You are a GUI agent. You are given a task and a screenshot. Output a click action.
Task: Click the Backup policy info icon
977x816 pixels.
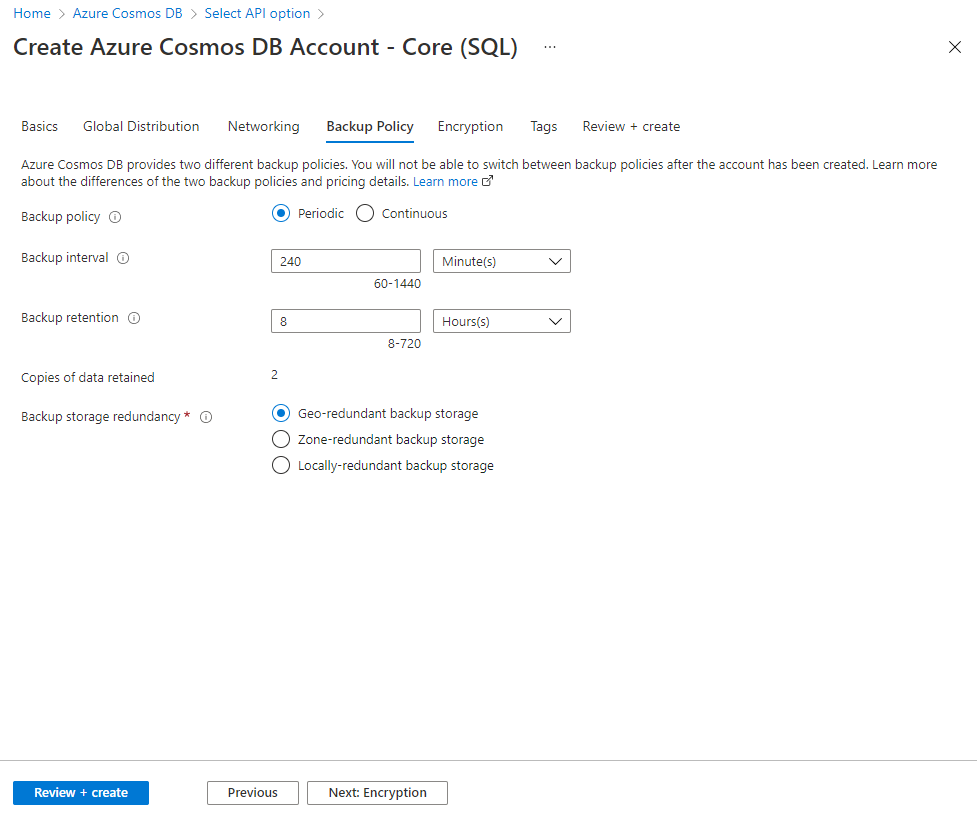click(115, 217)
